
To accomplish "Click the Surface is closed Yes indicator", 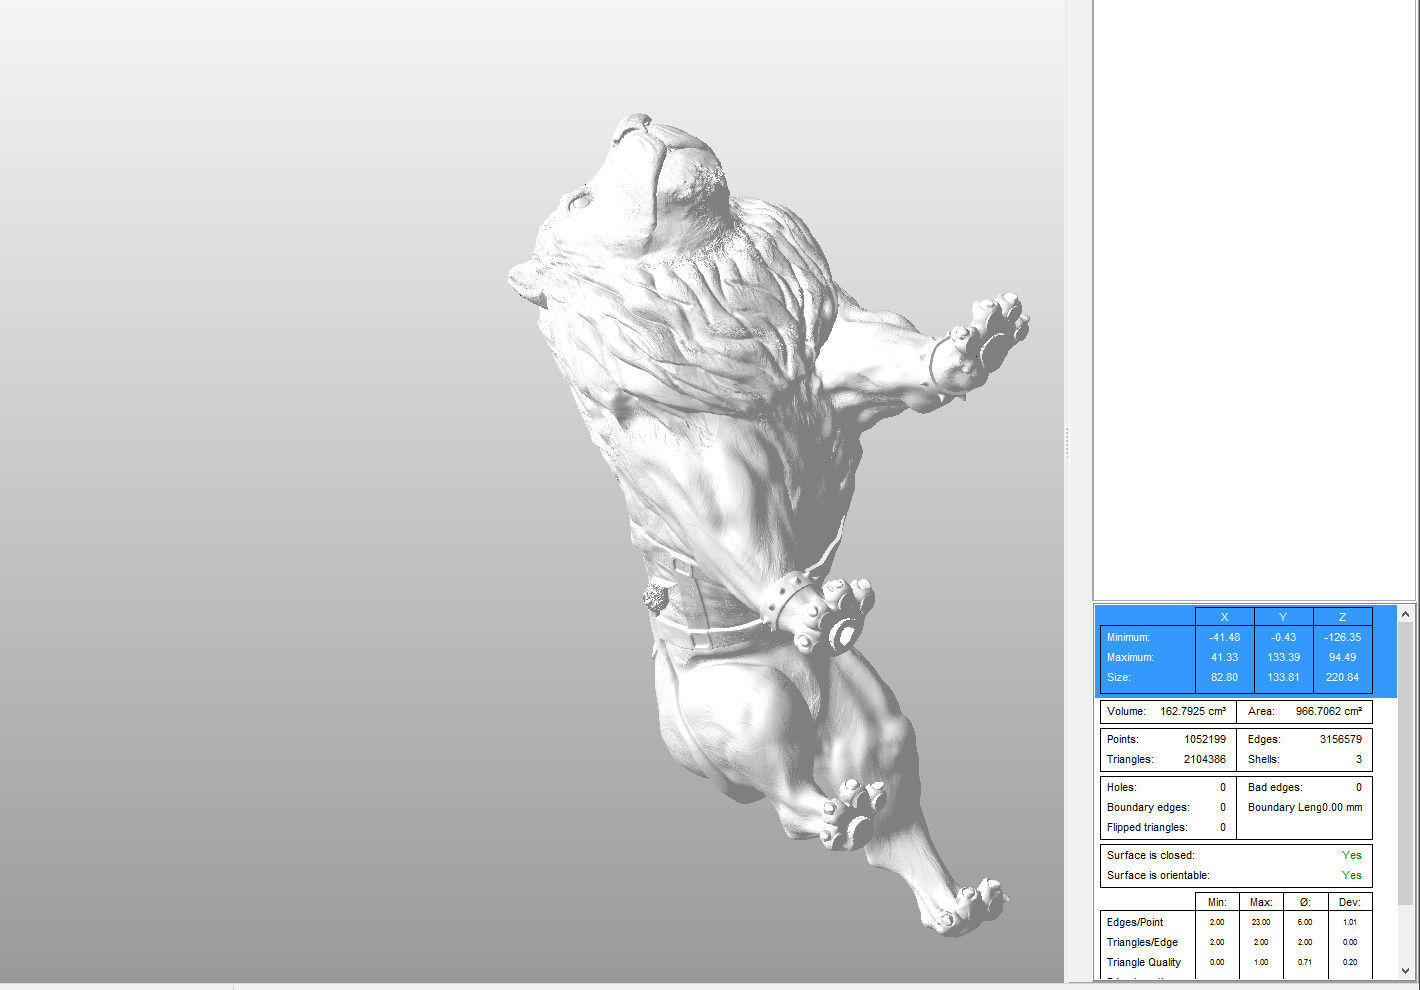I will click(1351, 855).
